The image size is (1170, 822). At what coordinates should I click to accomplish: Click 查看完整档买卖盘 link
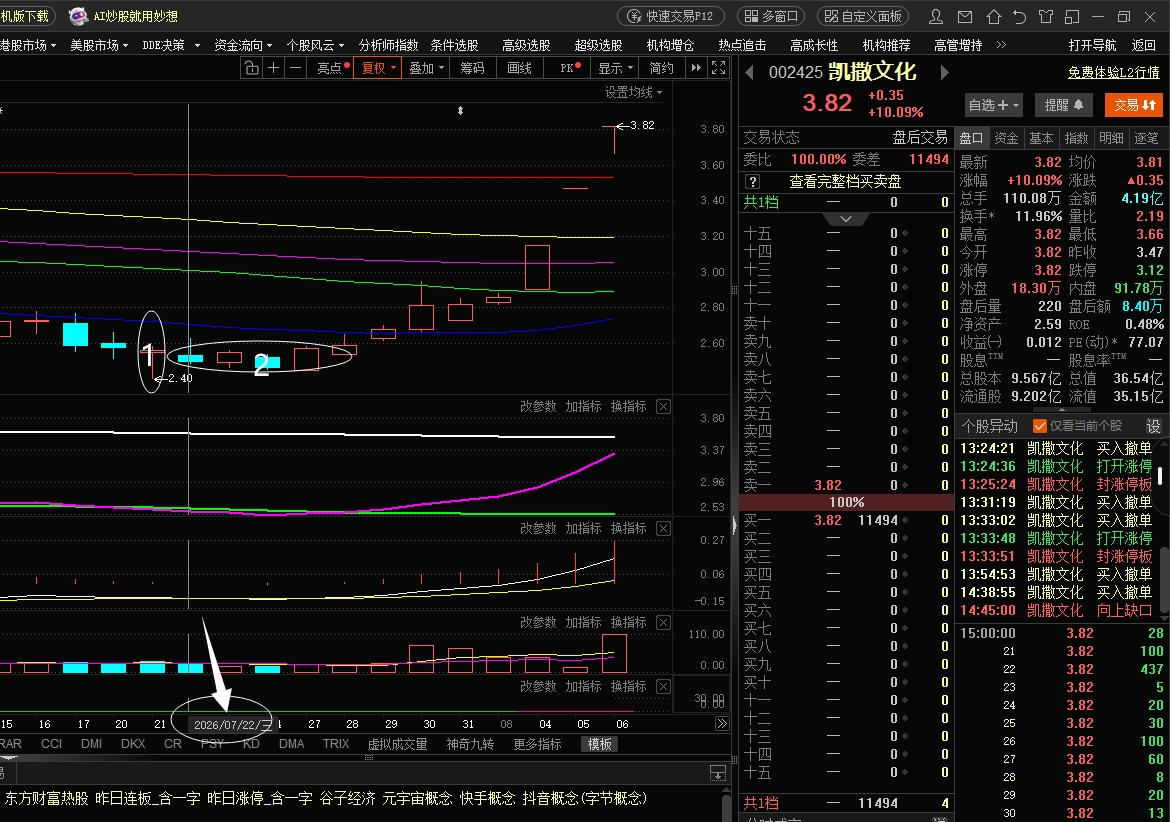tap(845, 181)
